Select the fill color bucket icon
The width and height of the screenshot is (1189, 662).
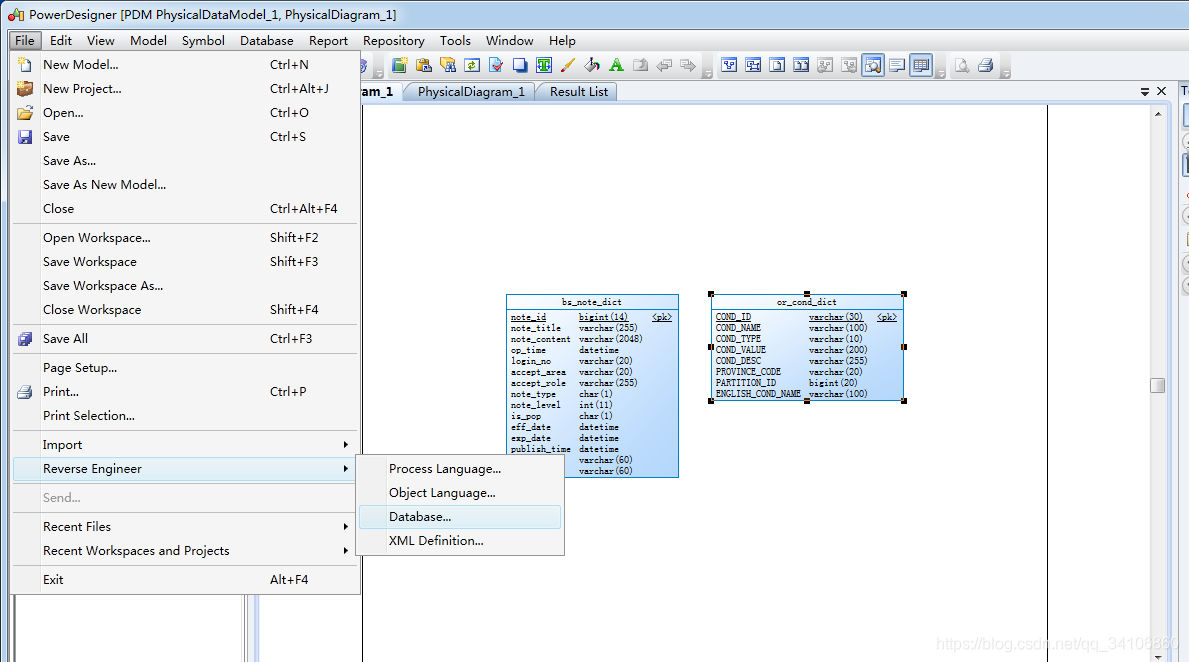coord(592,65)
